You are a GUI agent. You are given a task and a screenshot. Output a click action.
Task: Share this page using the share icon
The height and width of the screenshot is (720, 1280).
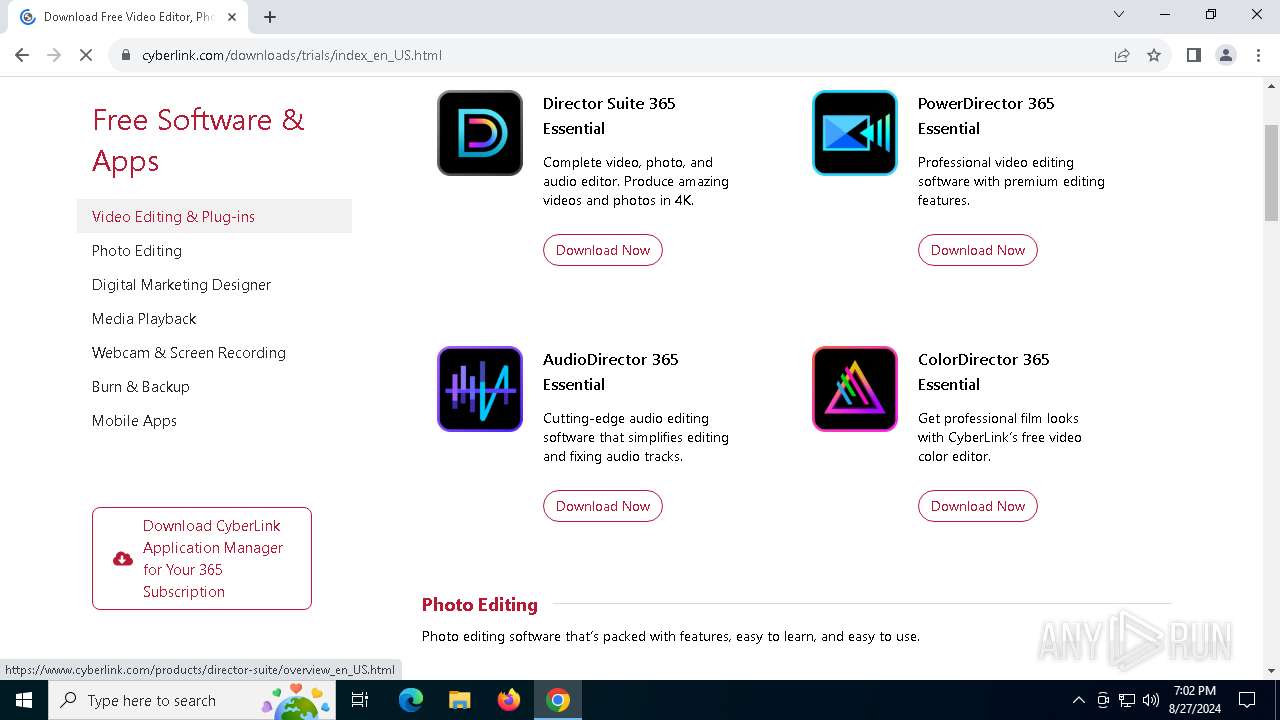tap(1122, 55)
